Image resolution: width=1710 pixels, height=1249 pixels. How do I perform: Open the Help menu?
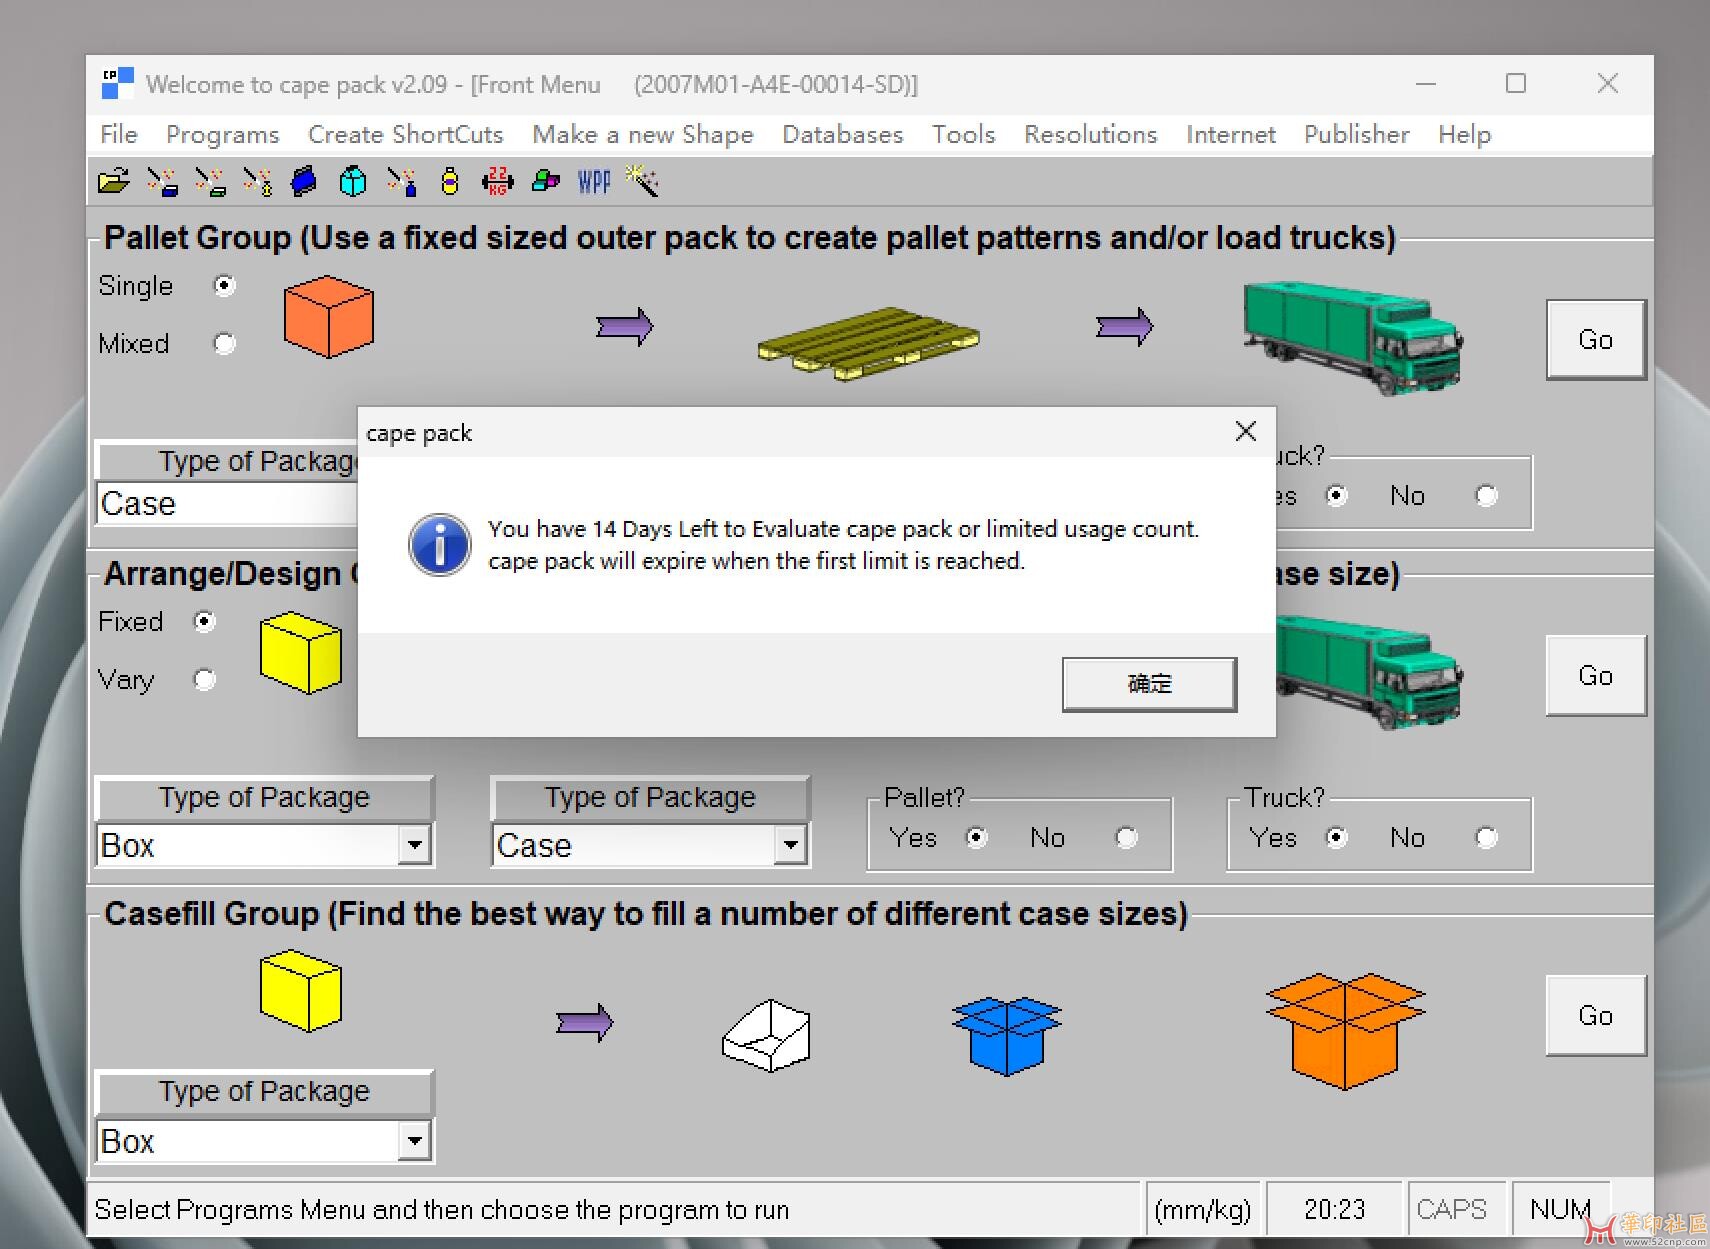click(x=1465, y=134)
